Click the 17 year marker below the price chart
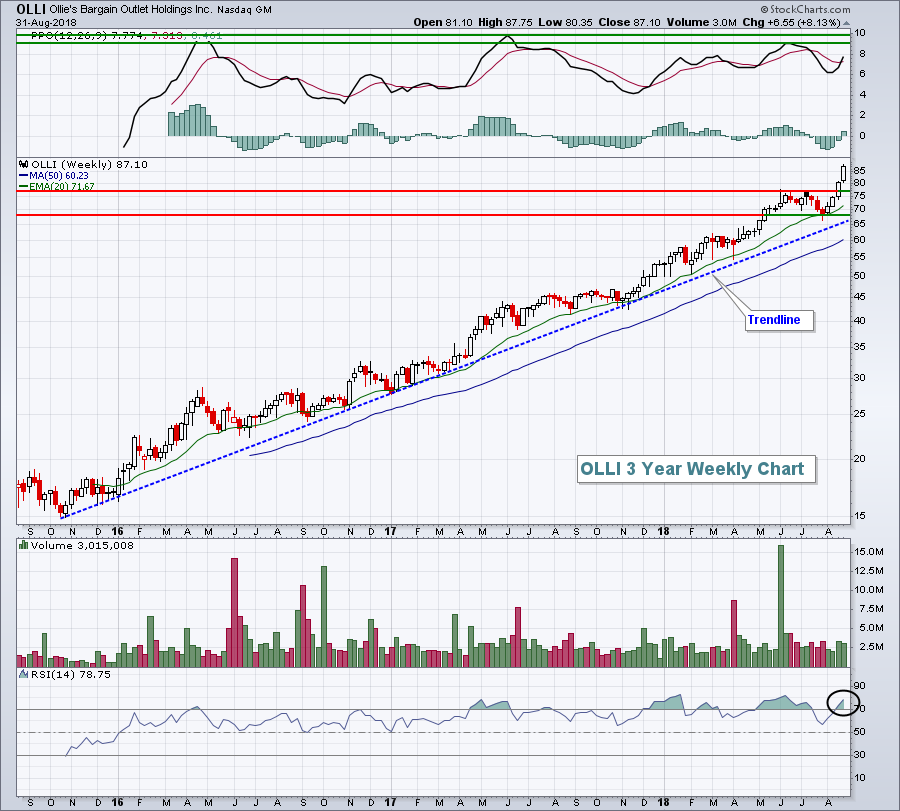 point(390,531)
